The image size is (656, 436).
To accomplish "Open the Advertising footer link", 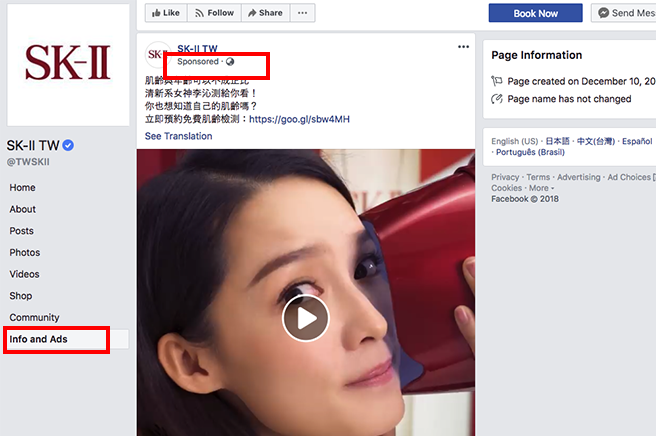I will [578, 177].
